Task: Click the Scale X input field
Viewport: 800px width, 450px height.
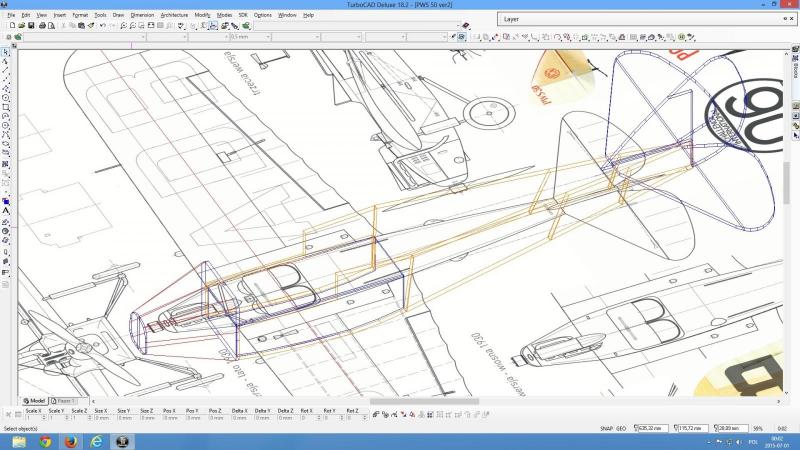Action: tap(32, 417)
